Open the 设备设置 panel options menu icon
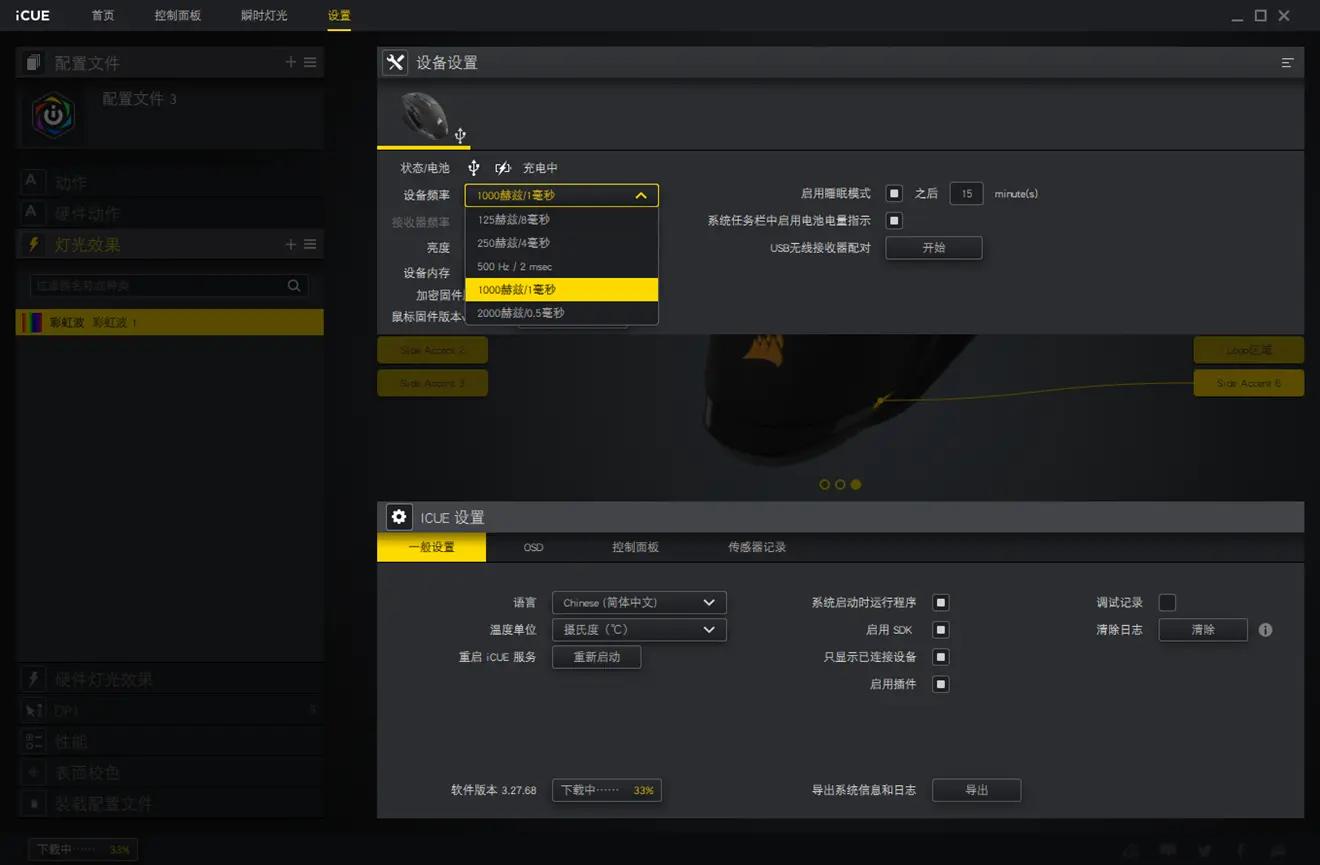 [x=1287, y=62]
